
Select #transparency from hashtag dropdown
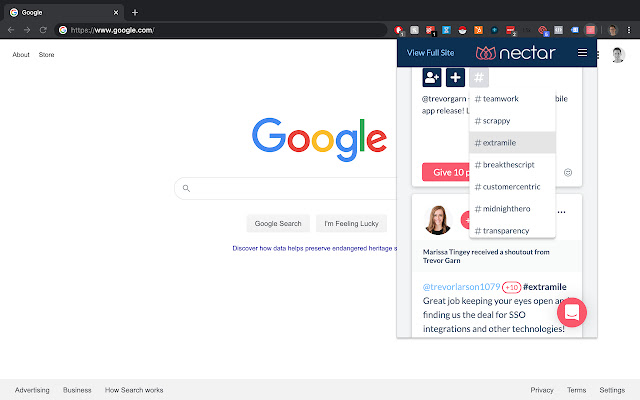tap(512, 230)
